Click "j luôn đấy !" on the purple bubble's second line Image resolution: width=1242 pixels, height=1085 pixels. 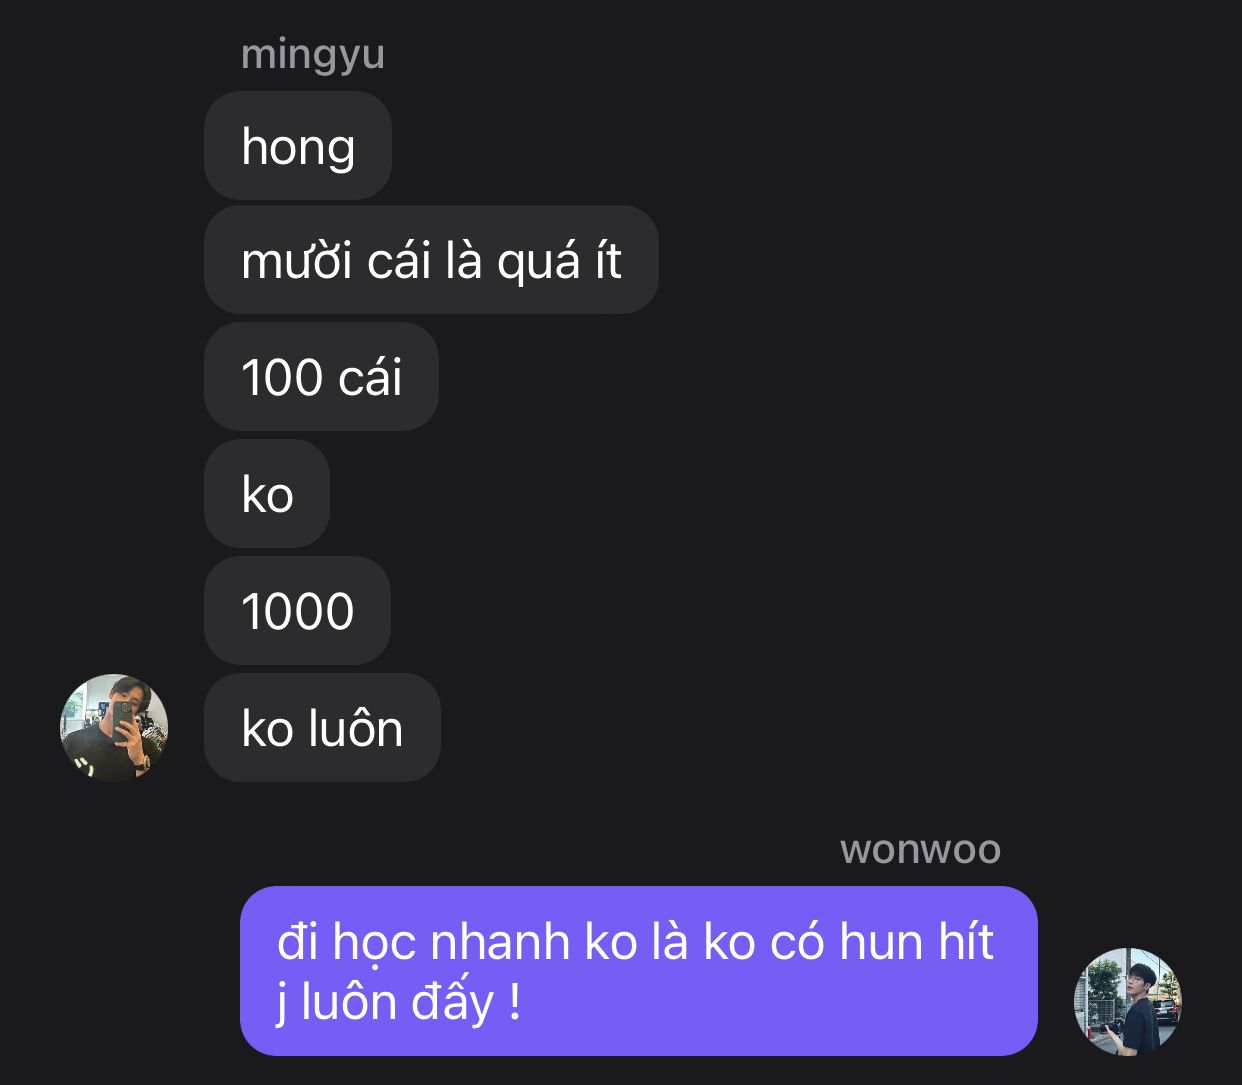(x=399, y=1002)
